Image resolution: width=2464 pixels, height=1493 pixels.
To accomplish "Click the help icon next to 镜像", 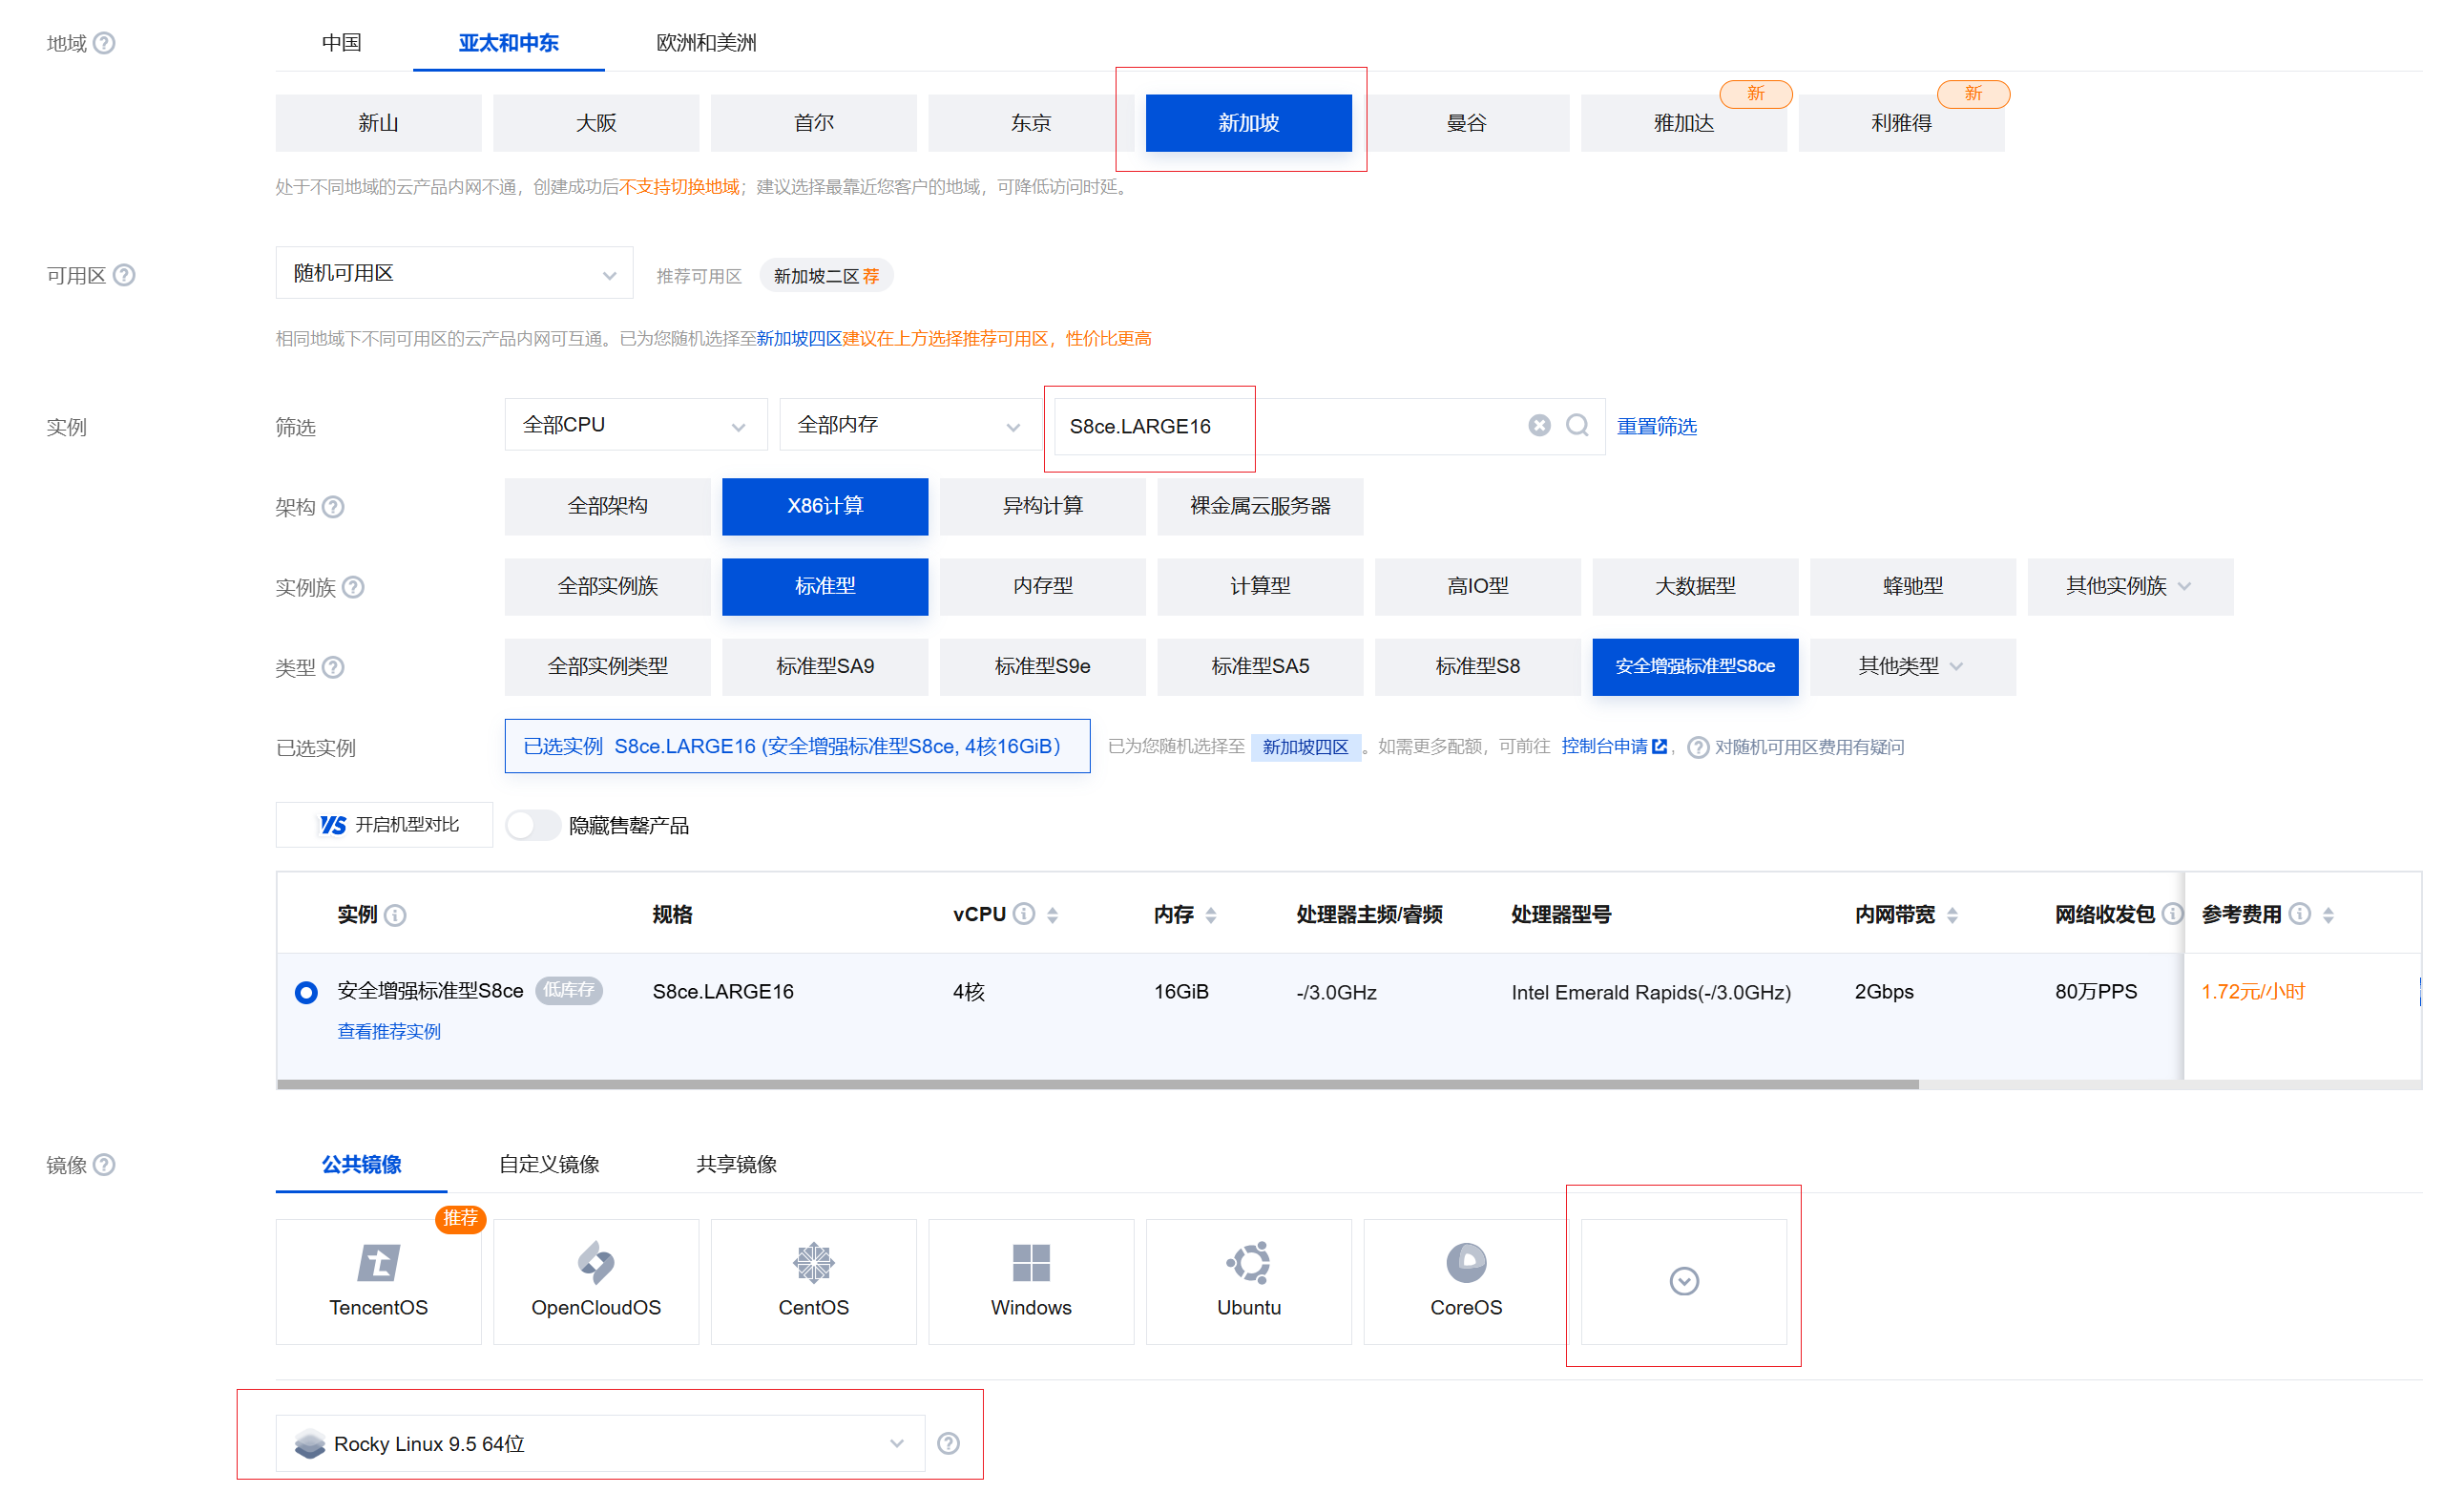I will tap(104, 1165).
